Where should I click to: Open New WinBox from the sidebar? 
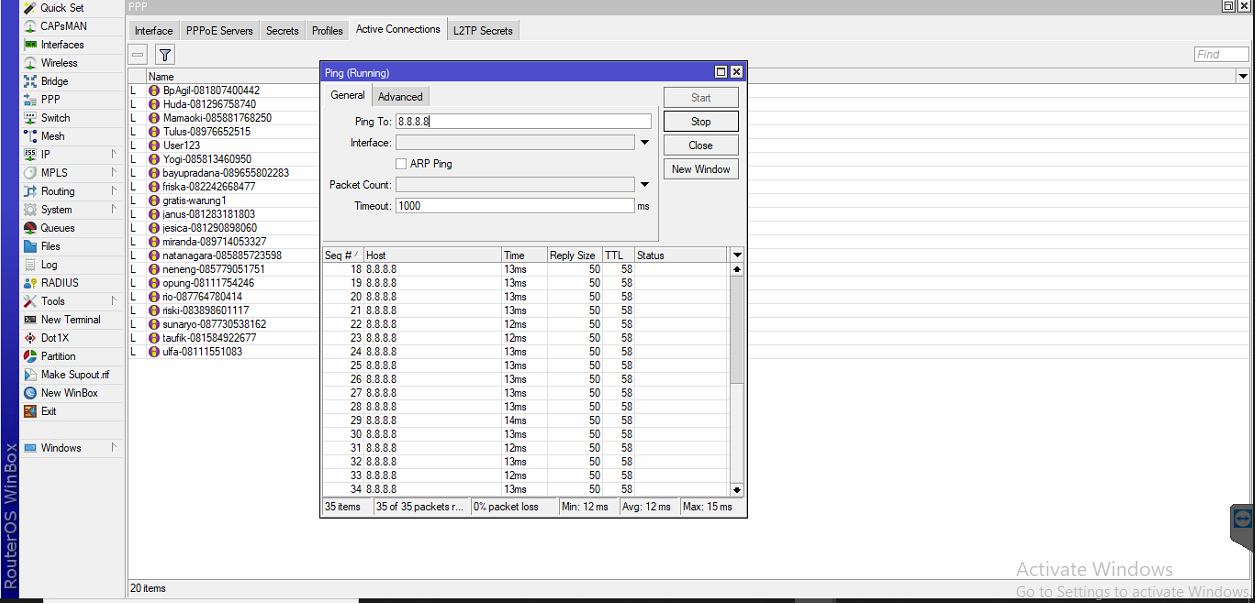[60, 393]
